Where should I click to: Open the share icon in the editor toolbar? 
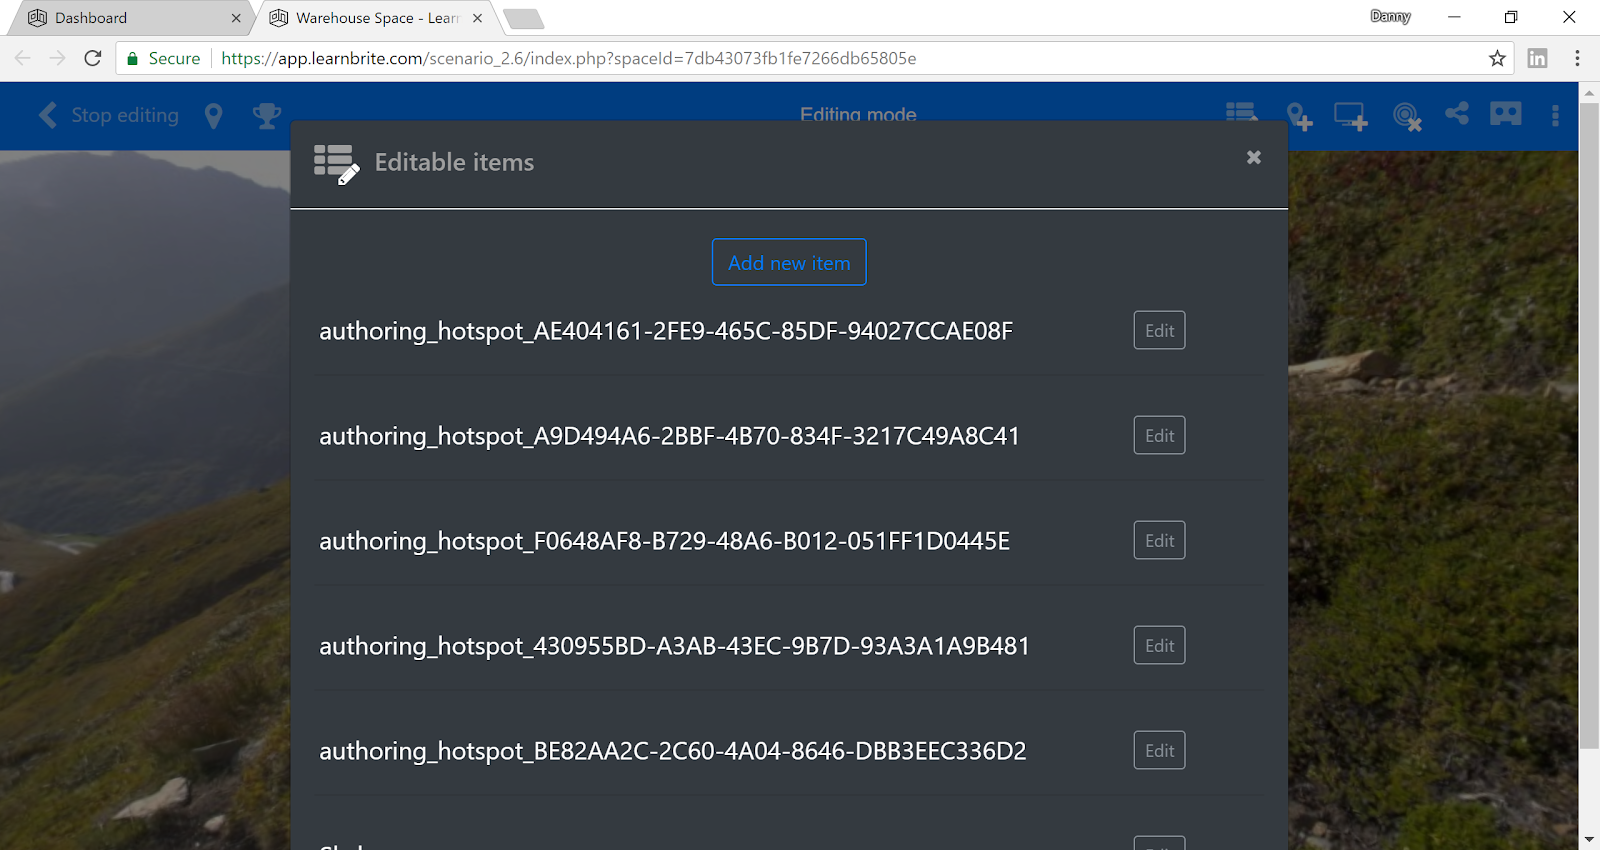[x=1457, y=113]
